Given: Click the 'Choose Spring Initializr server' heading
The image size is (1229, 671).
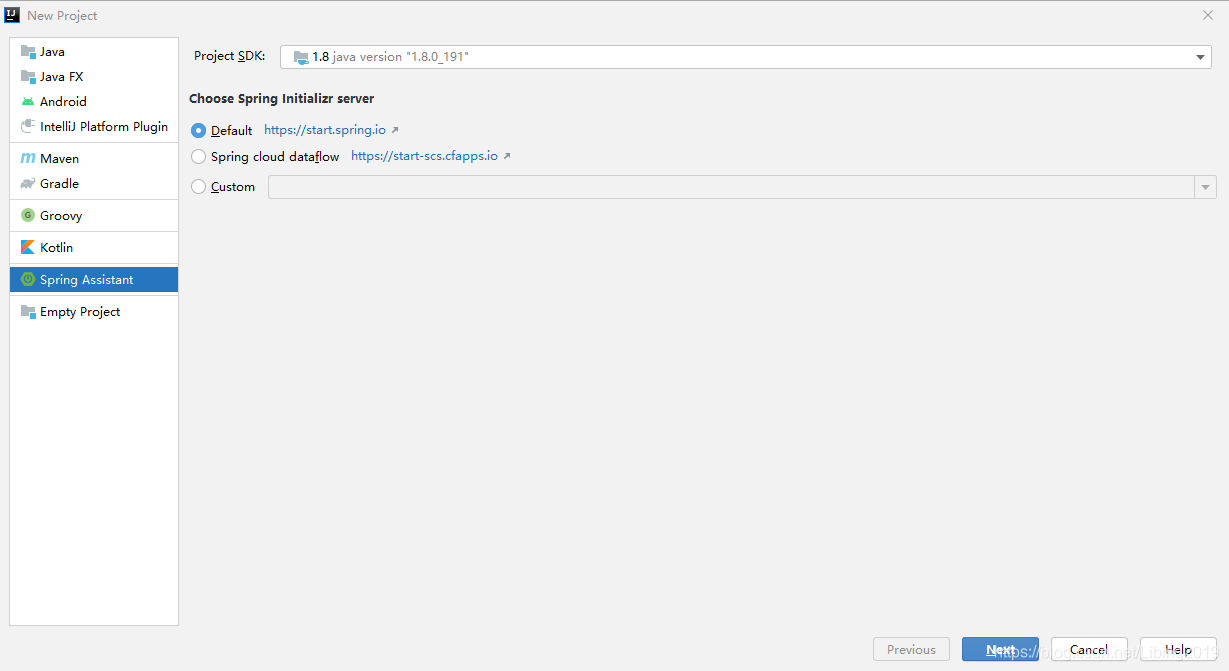Looking at the screenshot, I should (282, 99).
